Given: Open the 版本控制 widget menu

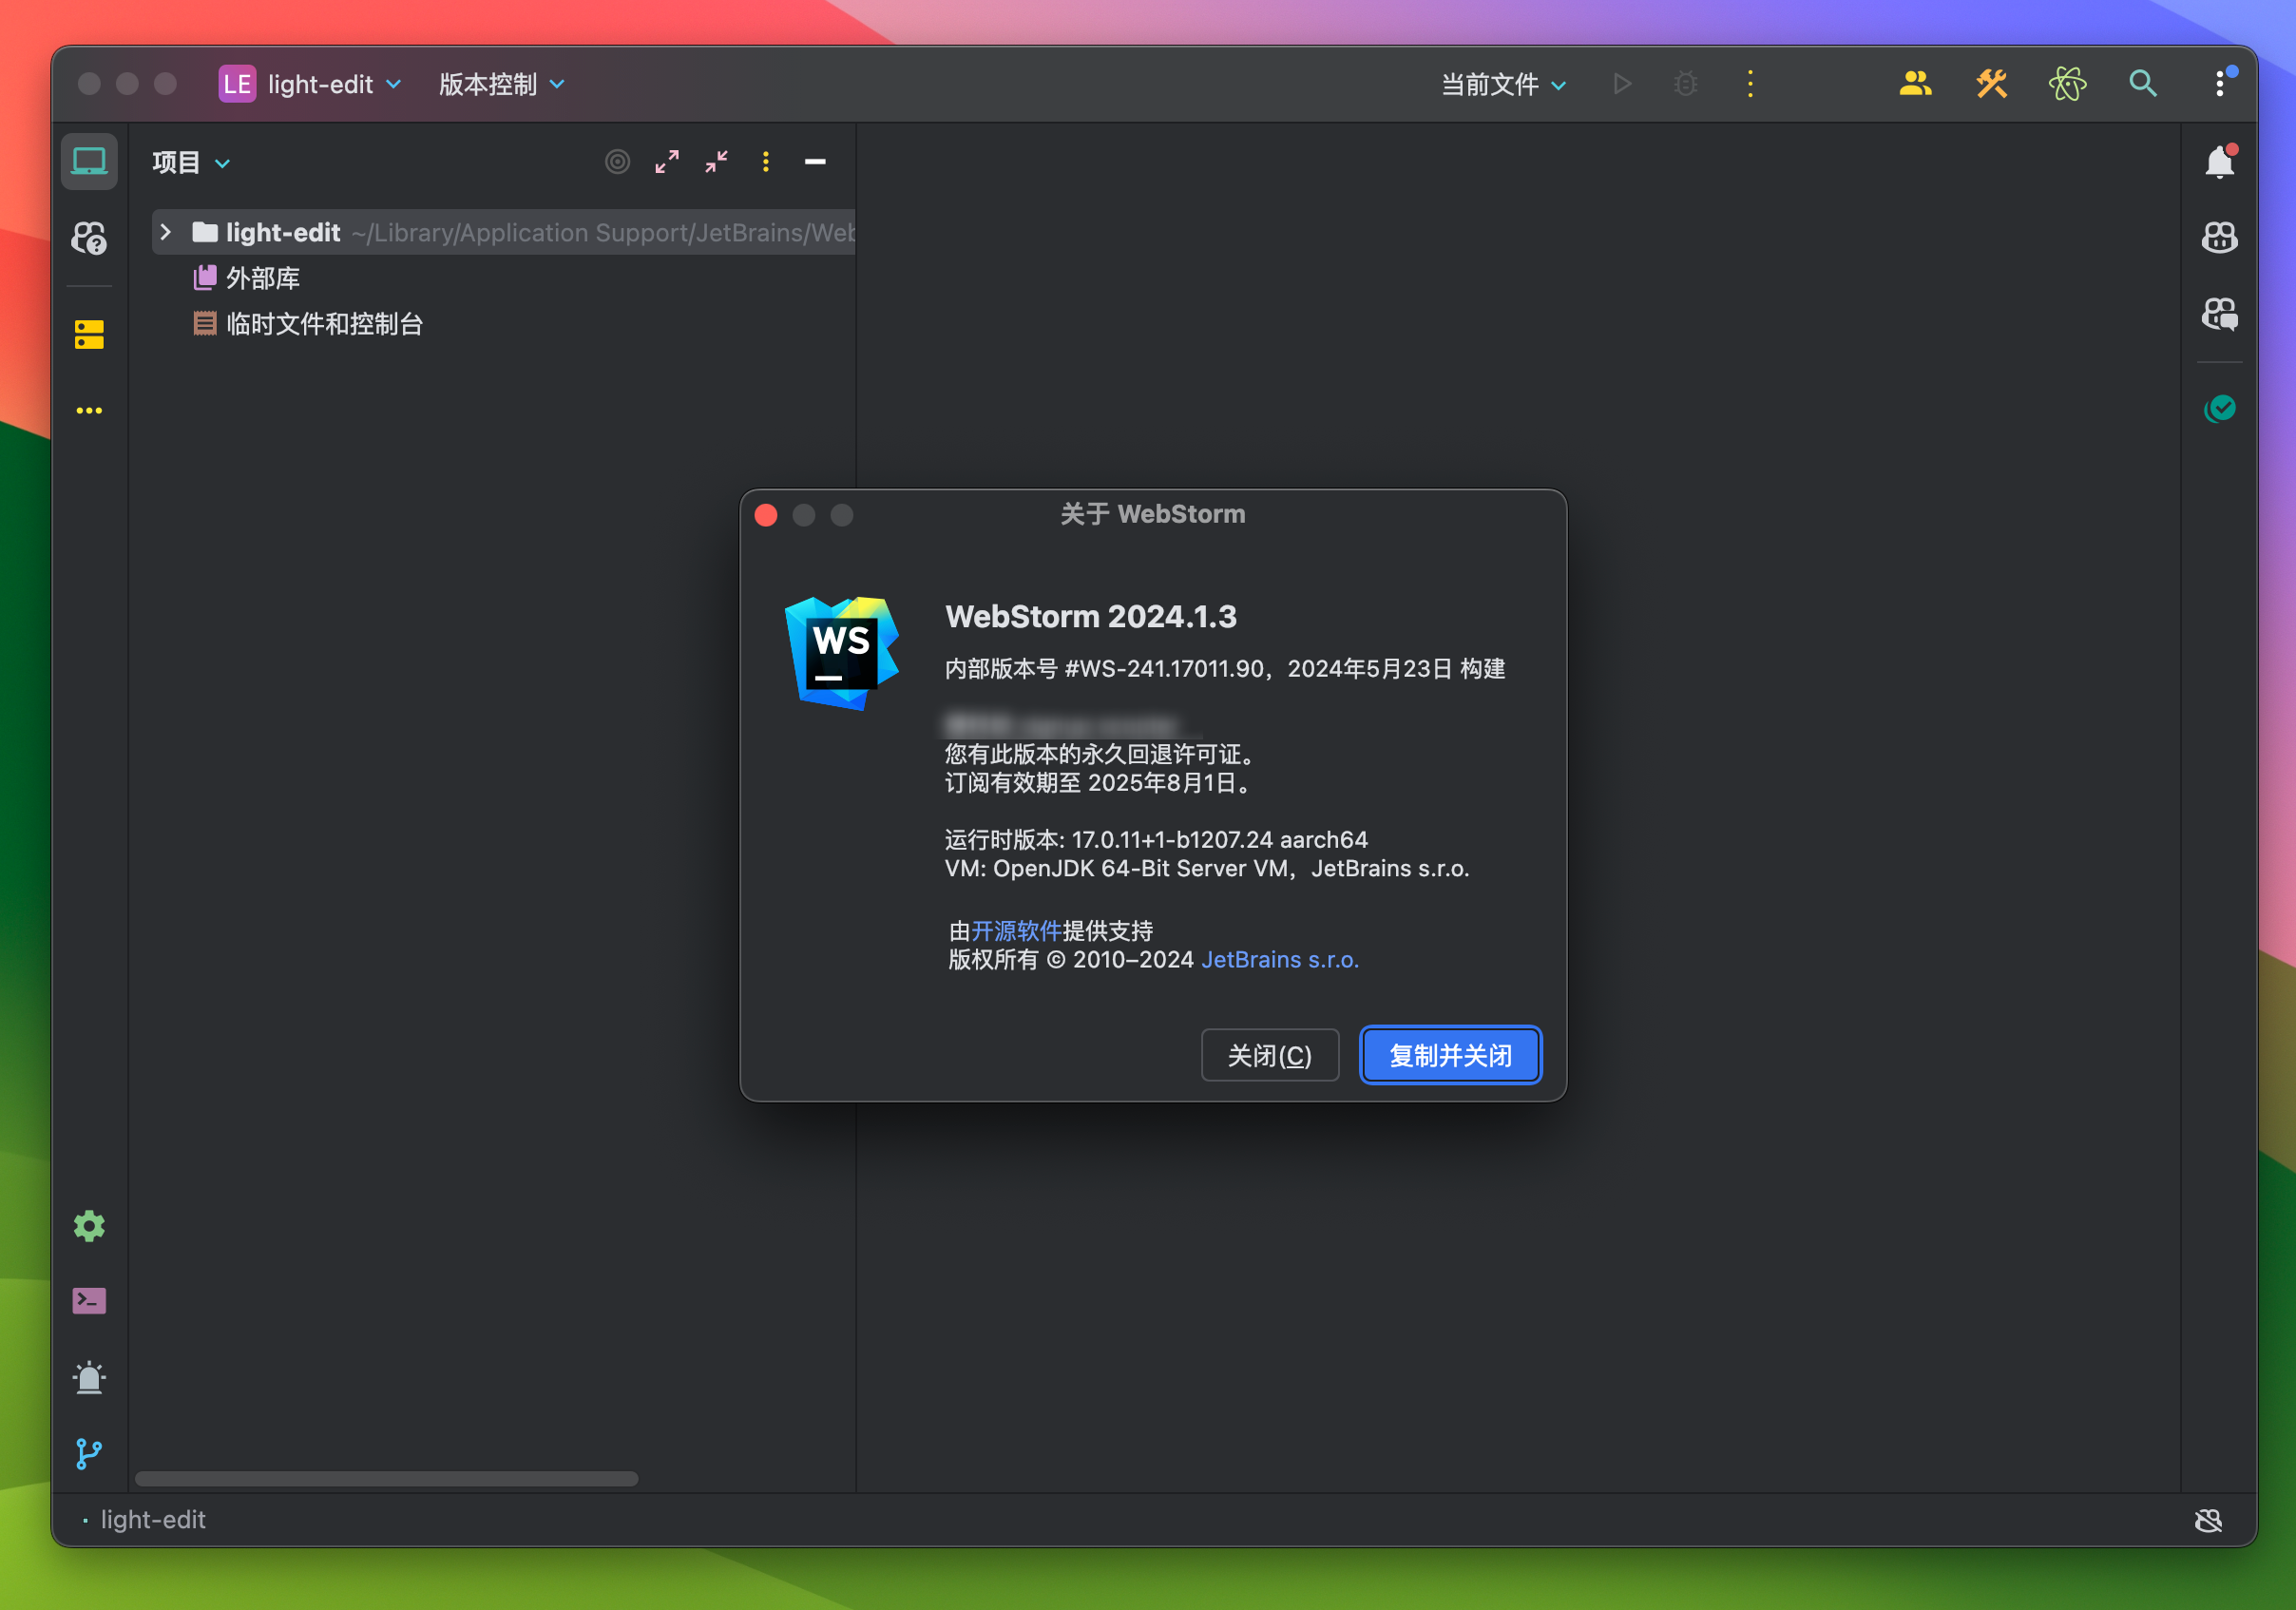Looking at the screenshot, I should tap(499, 84).
